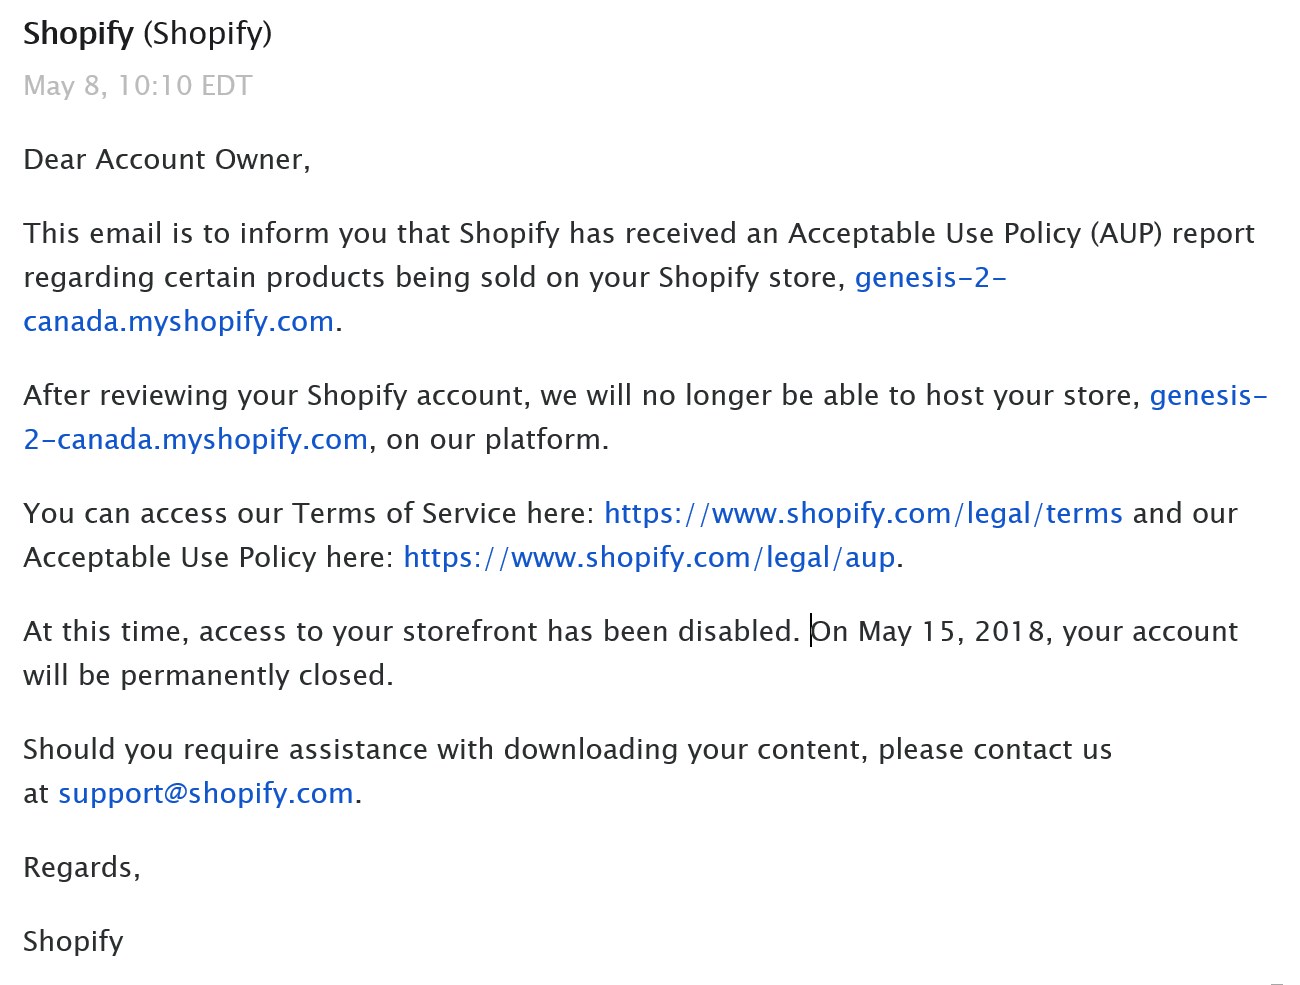
Task: Open the Shopify legal terms URL
Action: (x=863, y=514)
